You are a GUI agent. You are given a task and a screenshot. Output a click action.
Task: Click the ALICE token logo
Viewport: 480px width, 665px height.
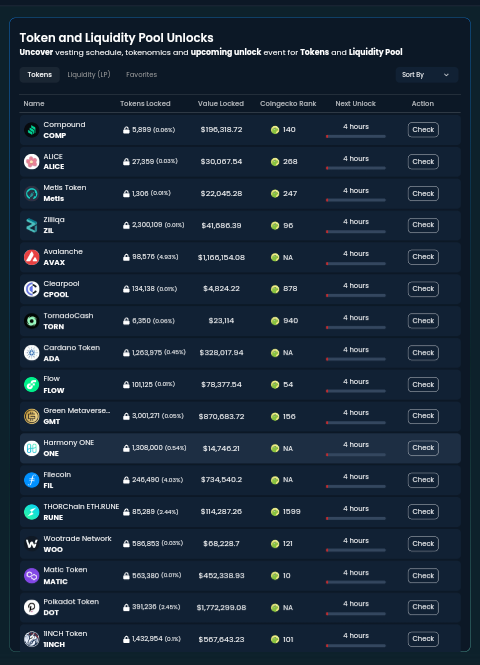tap(31, 162)
